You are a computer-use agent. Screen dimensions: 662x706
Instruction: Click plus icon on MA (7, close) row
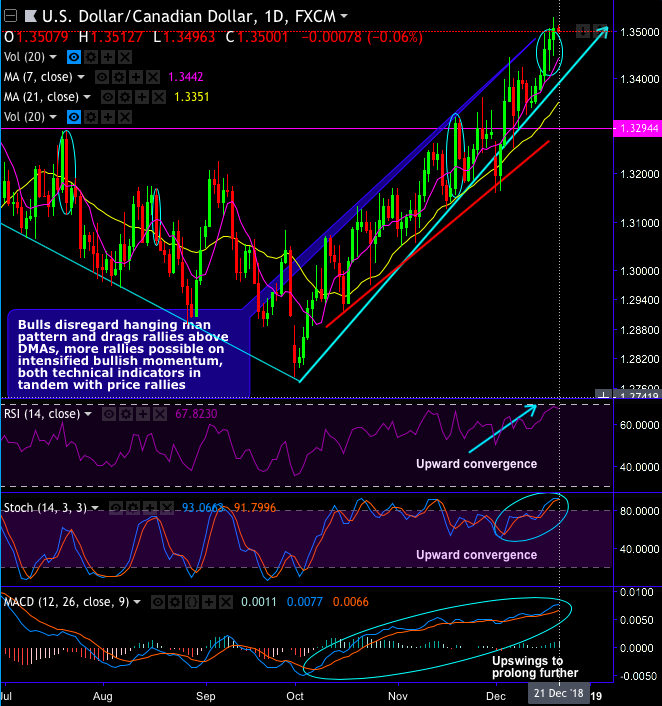click(136, 77)
